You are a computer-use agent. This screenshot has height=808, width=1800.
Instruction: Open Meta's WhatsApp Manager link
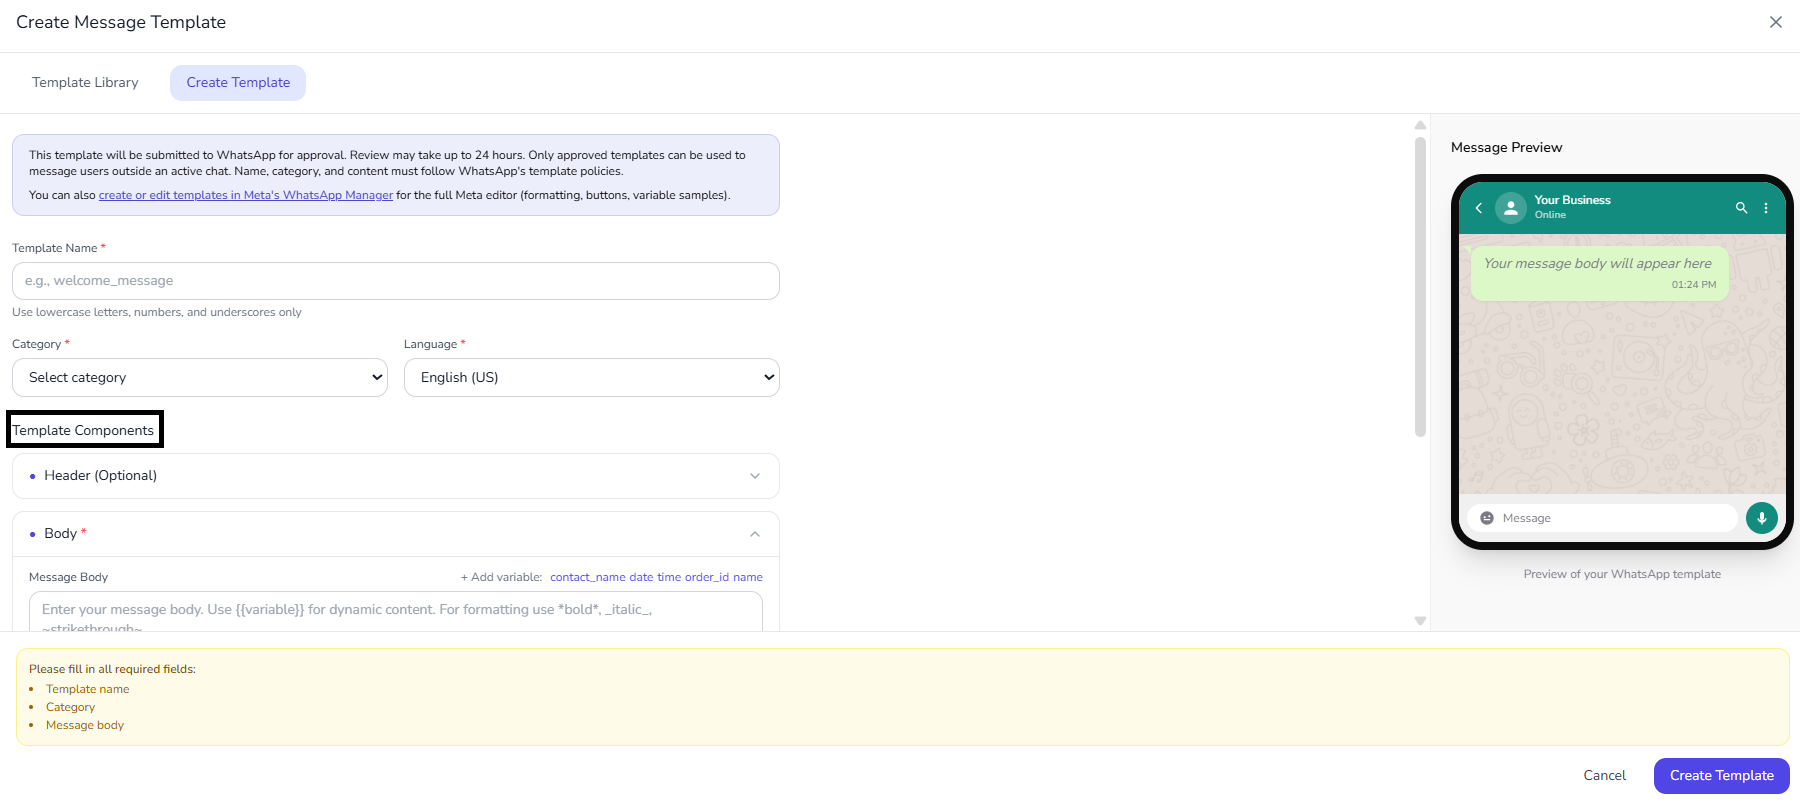[x=246, y=195]
